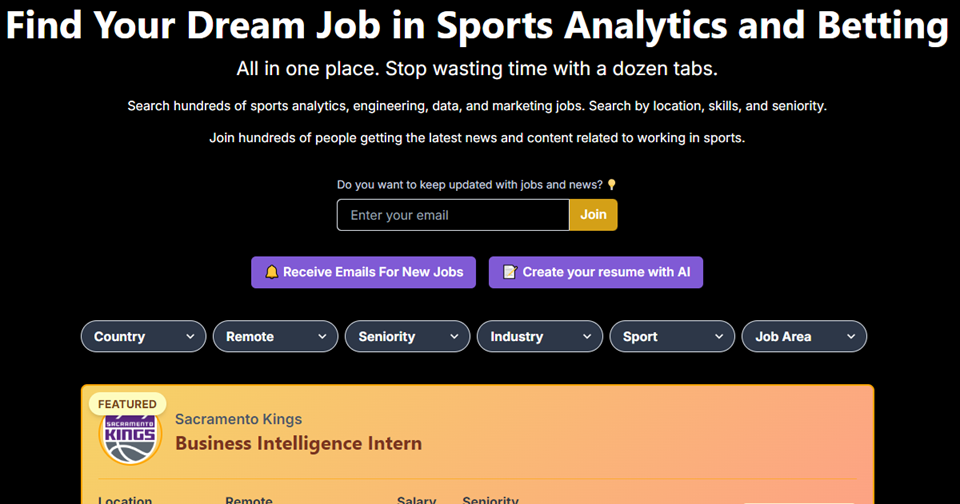This screenshot has width=960, height=504.
Task: Open the Seniority filter dropdown
Action: [x=407, y=337]
